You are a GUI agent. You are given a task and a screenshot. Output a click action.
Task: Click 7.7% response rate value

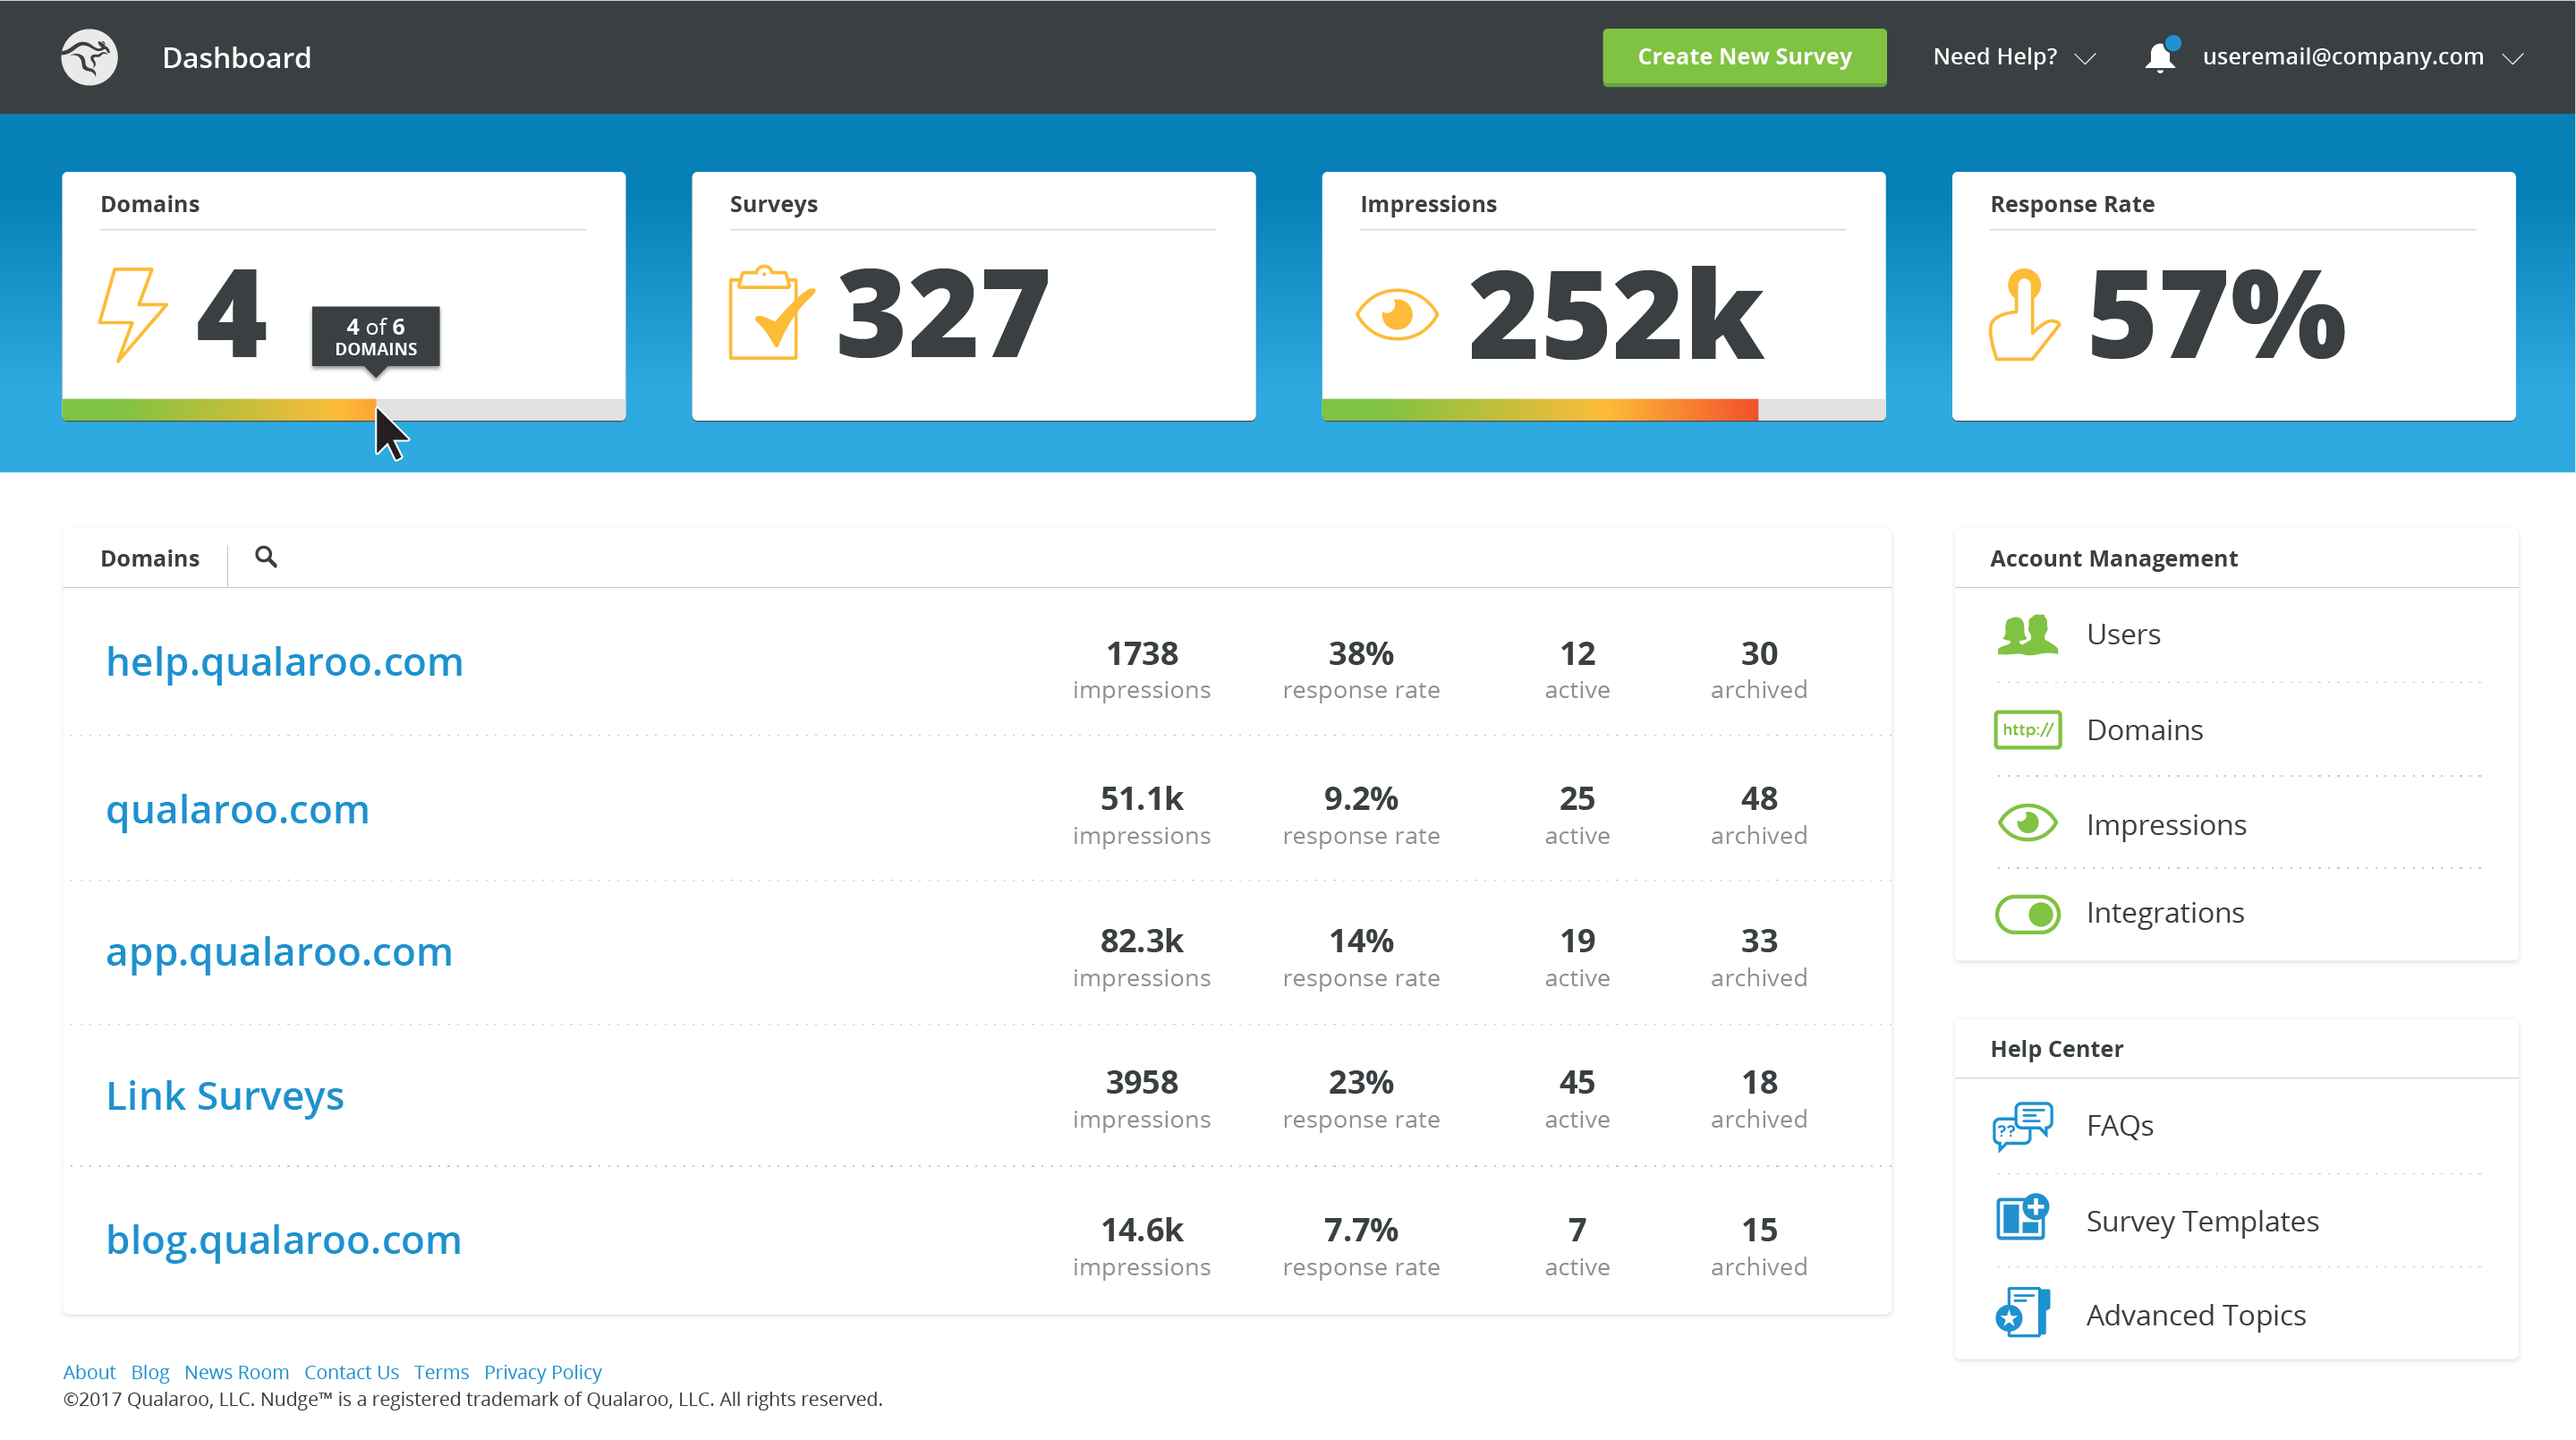click(1360, 1229)
